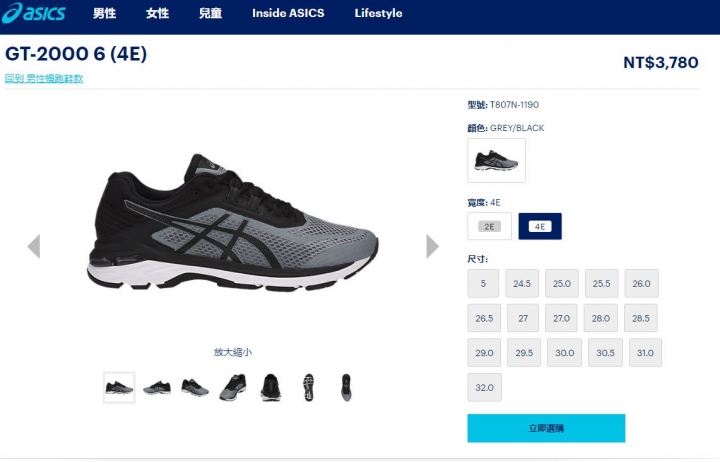
Task: Select the rear heel view thumbnail
Action: point(270,388)
